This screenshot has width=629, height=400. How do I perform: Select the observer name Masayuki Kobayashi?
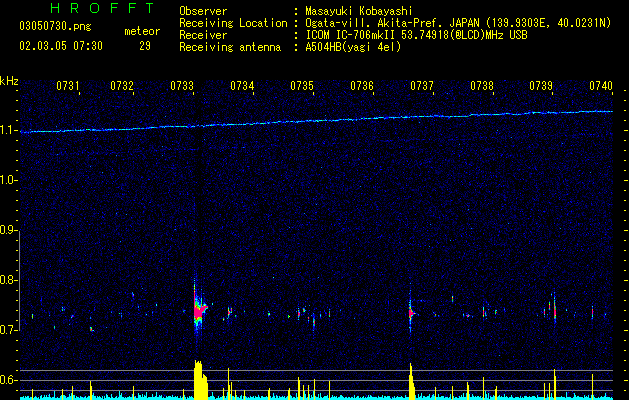(x=359, y=11)
